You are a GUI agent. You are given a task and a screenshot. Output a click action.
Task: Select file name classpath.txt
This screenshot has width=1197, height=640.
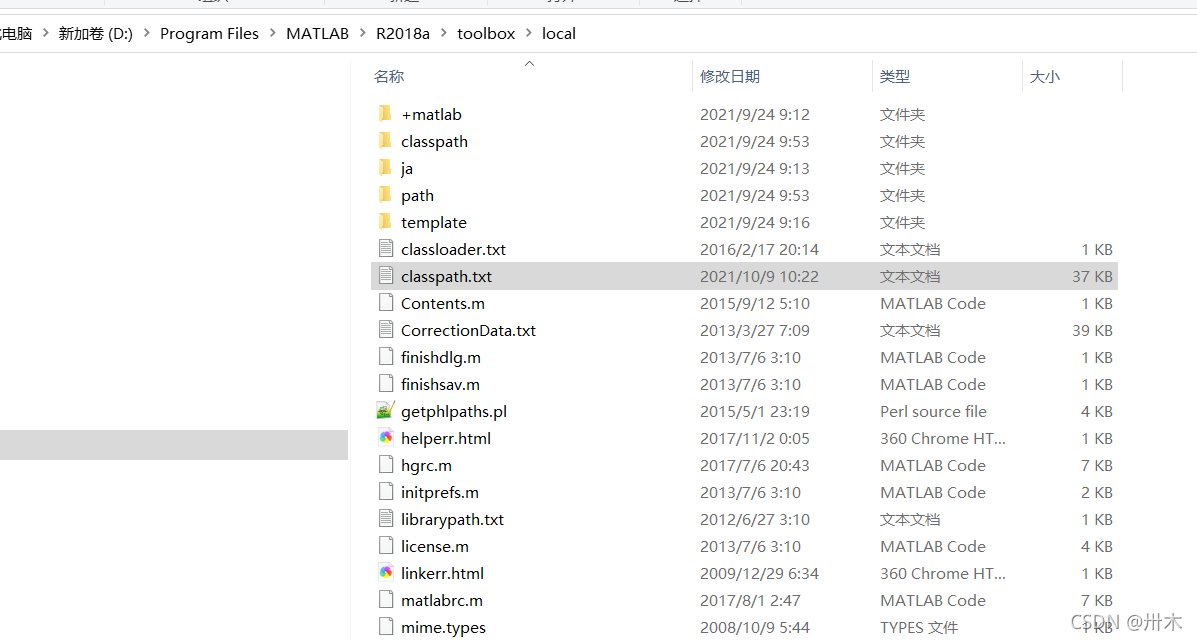447,276
